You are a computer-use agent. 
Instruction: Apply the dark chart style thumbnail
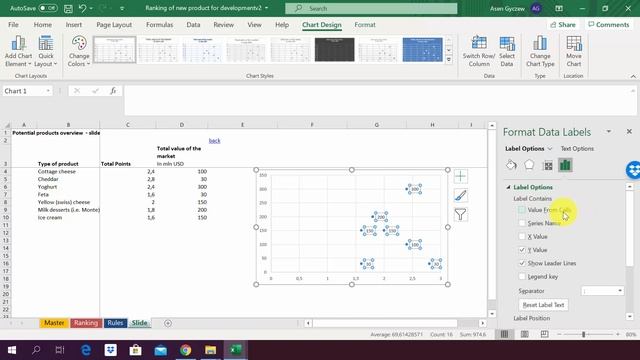[x=334, y=49]
